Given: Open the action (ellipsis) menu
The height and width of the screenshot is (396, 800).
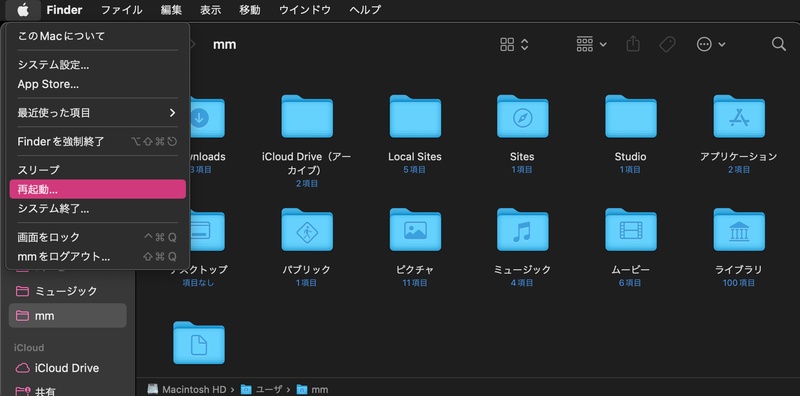Looking at the screenshot, I should (x=711, y=44).
